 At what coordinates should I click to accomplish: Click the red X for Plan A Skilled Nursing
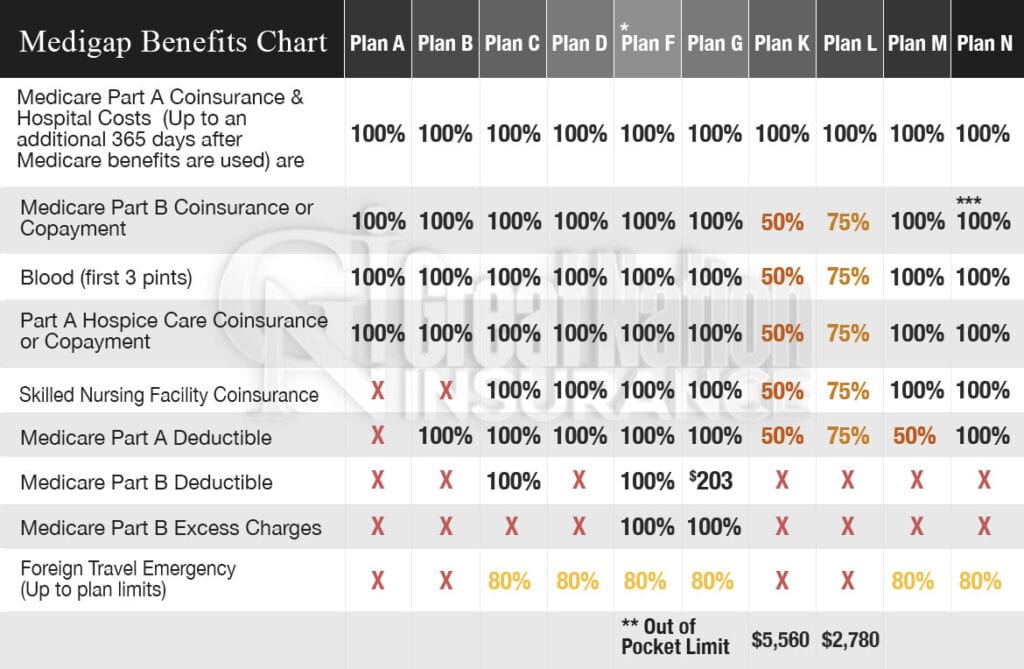(x=377, y=391)
